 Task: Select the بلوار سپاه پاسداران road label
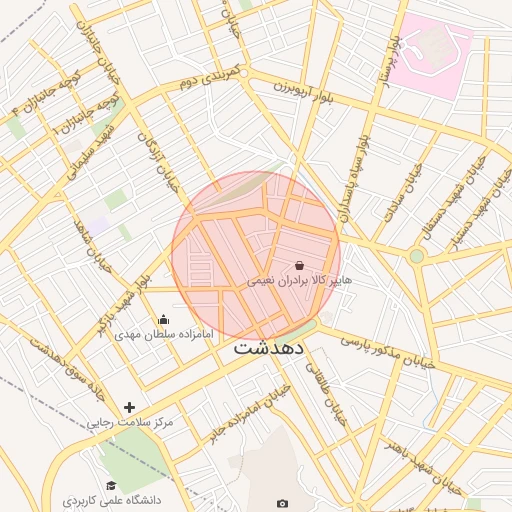(x=355, y=178)
